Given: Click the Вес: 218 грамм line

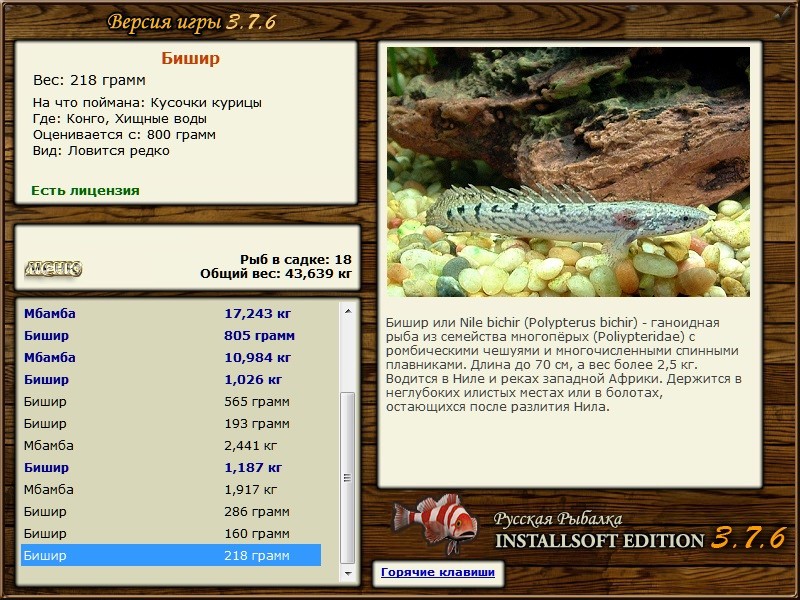Looking at the screenshot, I should click(x=89, y=80).
